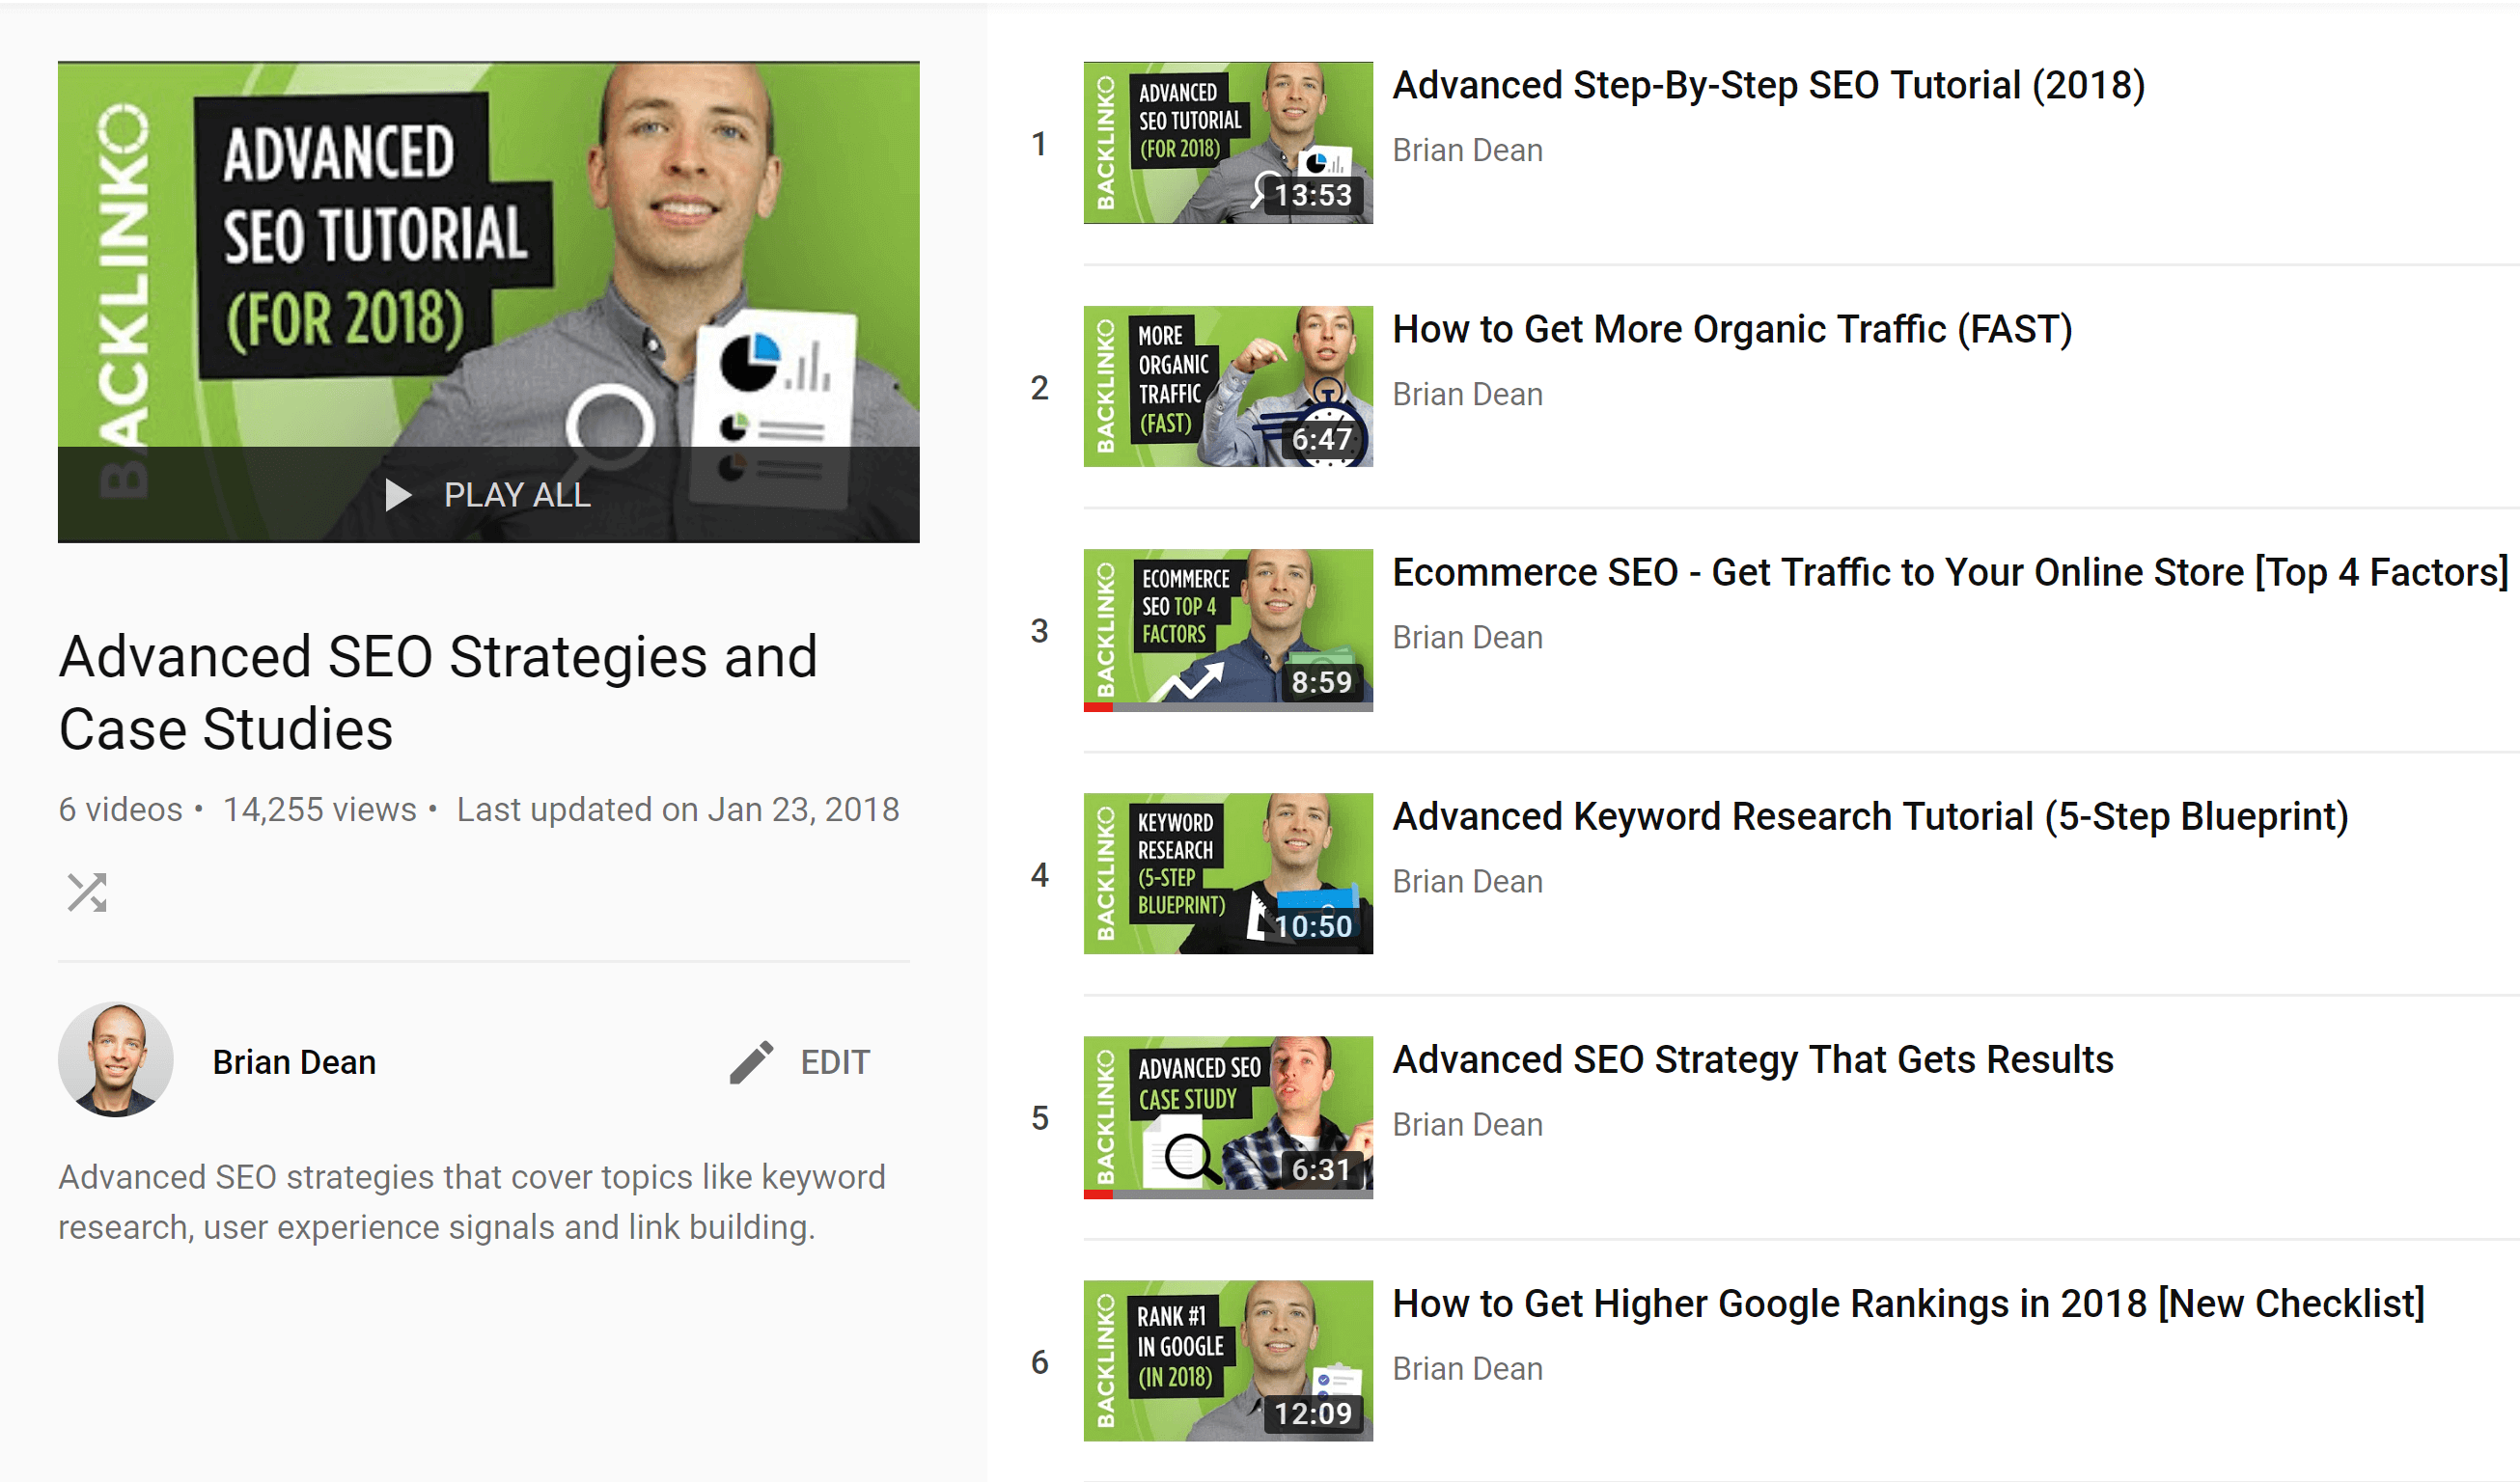Click the 12:09 duration badge
This screenshot has height=1482, width=2520.
click(x=1313, y=1413)
